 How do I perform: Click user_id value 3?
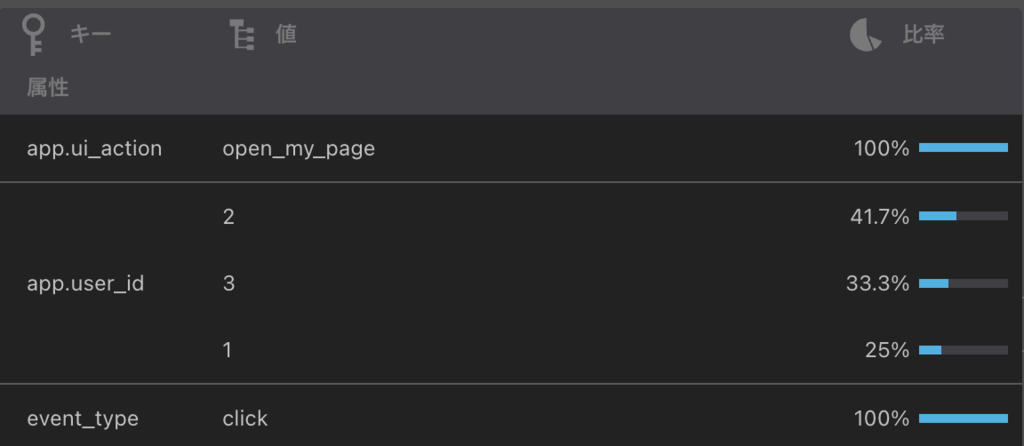coord(229,283)
